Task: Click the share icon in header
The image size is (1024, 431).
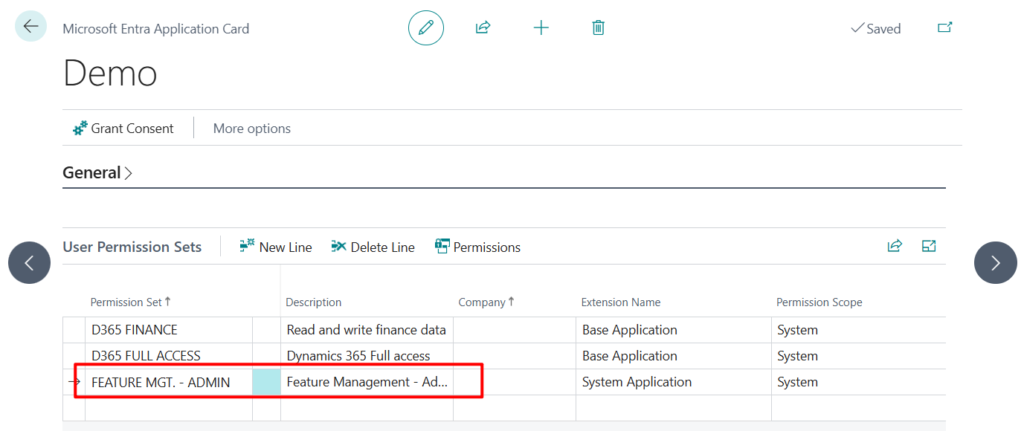Action: (483, 28)
